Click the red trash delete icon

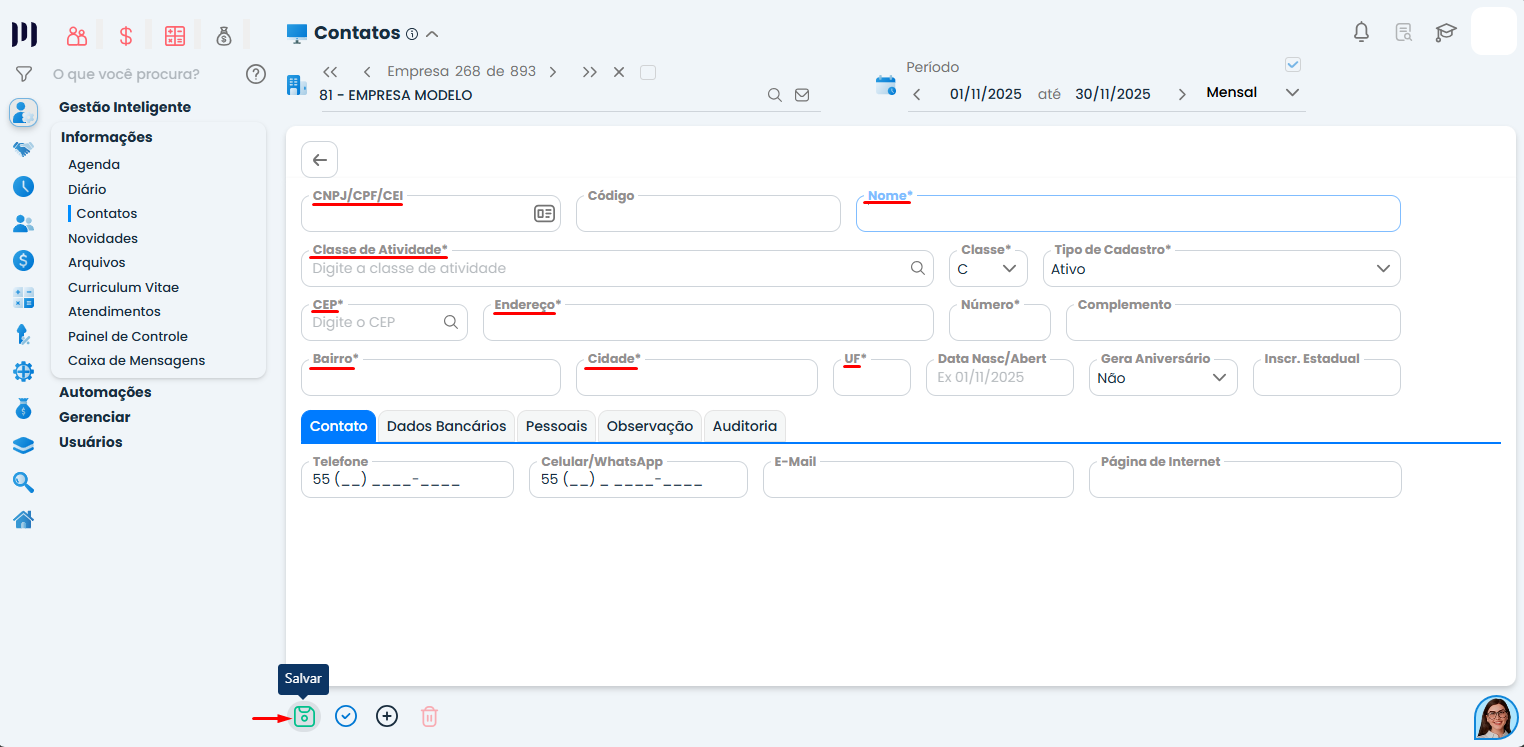click(429, 716)
